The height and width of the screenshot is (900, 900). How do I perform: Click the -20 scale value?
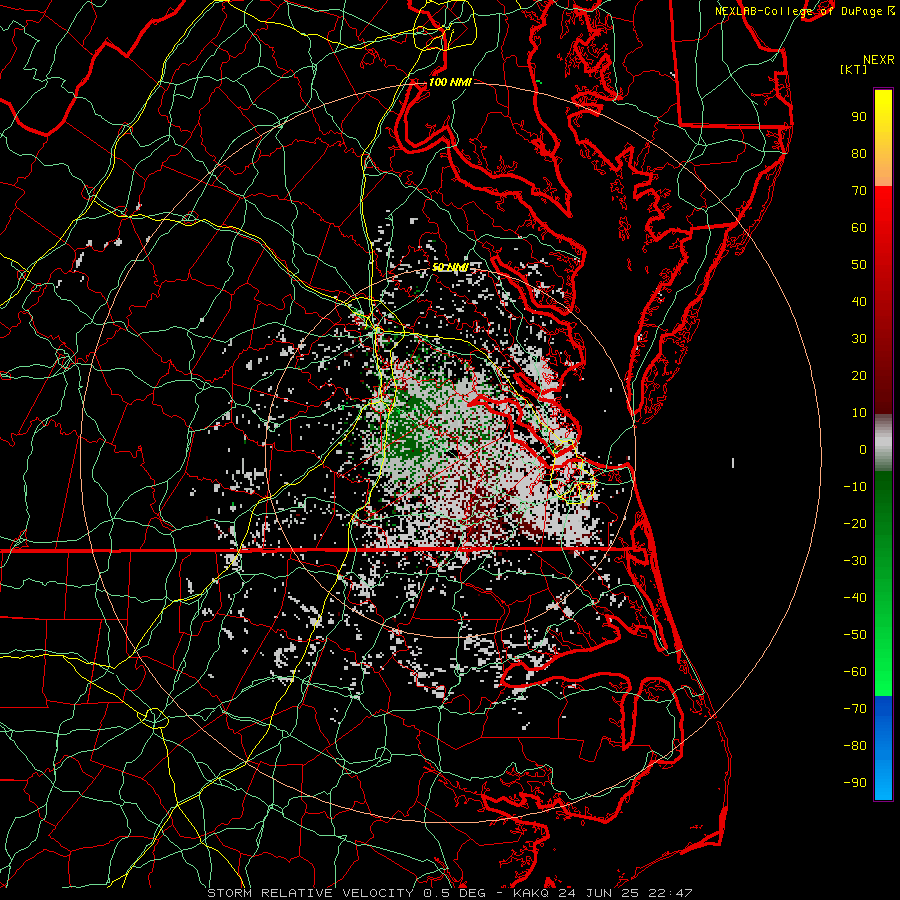(x=855, y=523)
